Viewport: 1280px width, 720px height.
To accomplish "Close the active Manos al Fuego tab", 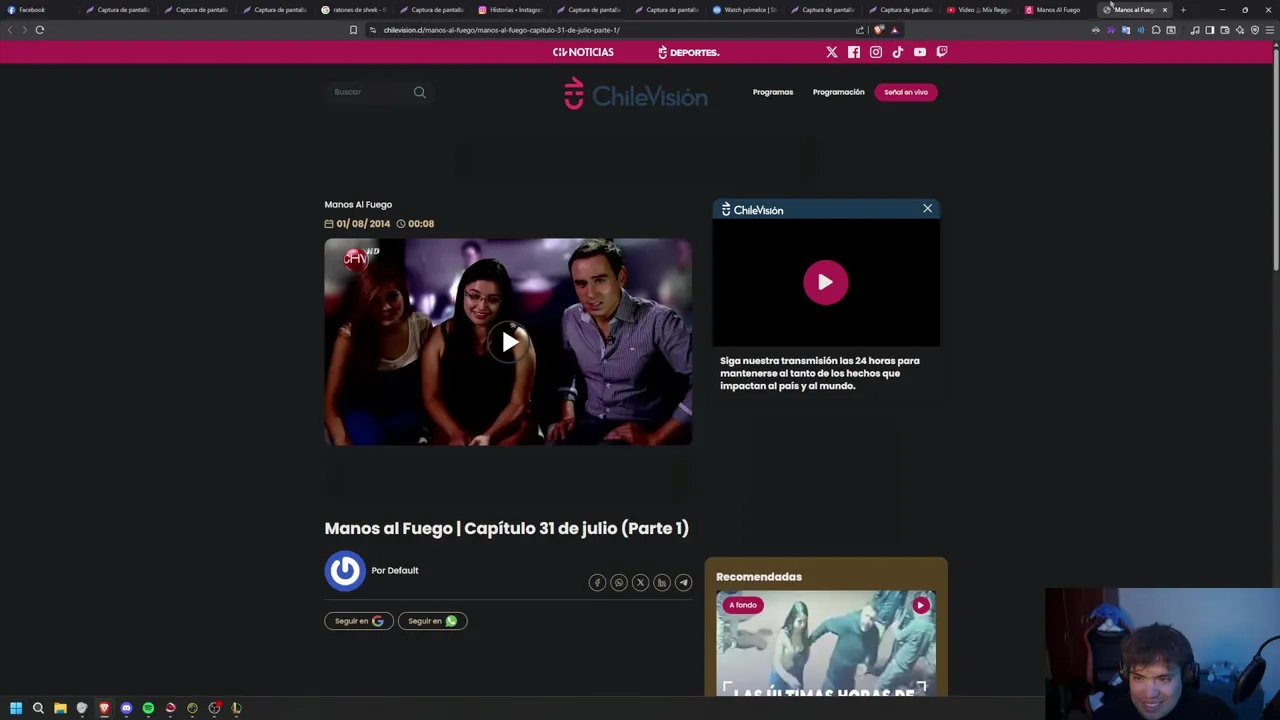I will click(x=1164, y=10).
